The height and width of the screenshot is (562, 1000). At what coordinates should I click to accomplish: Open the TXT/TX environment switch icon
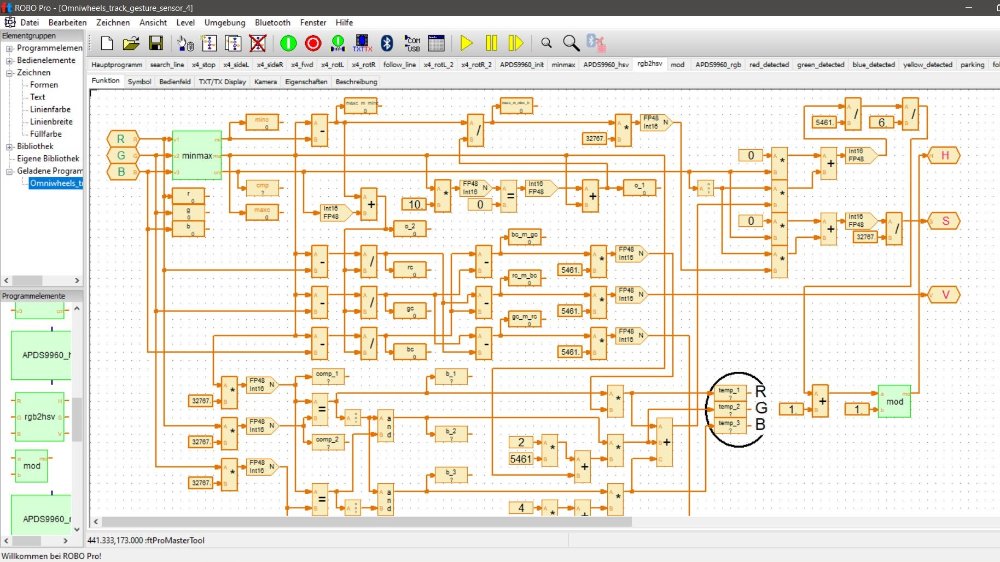[362, 43]
